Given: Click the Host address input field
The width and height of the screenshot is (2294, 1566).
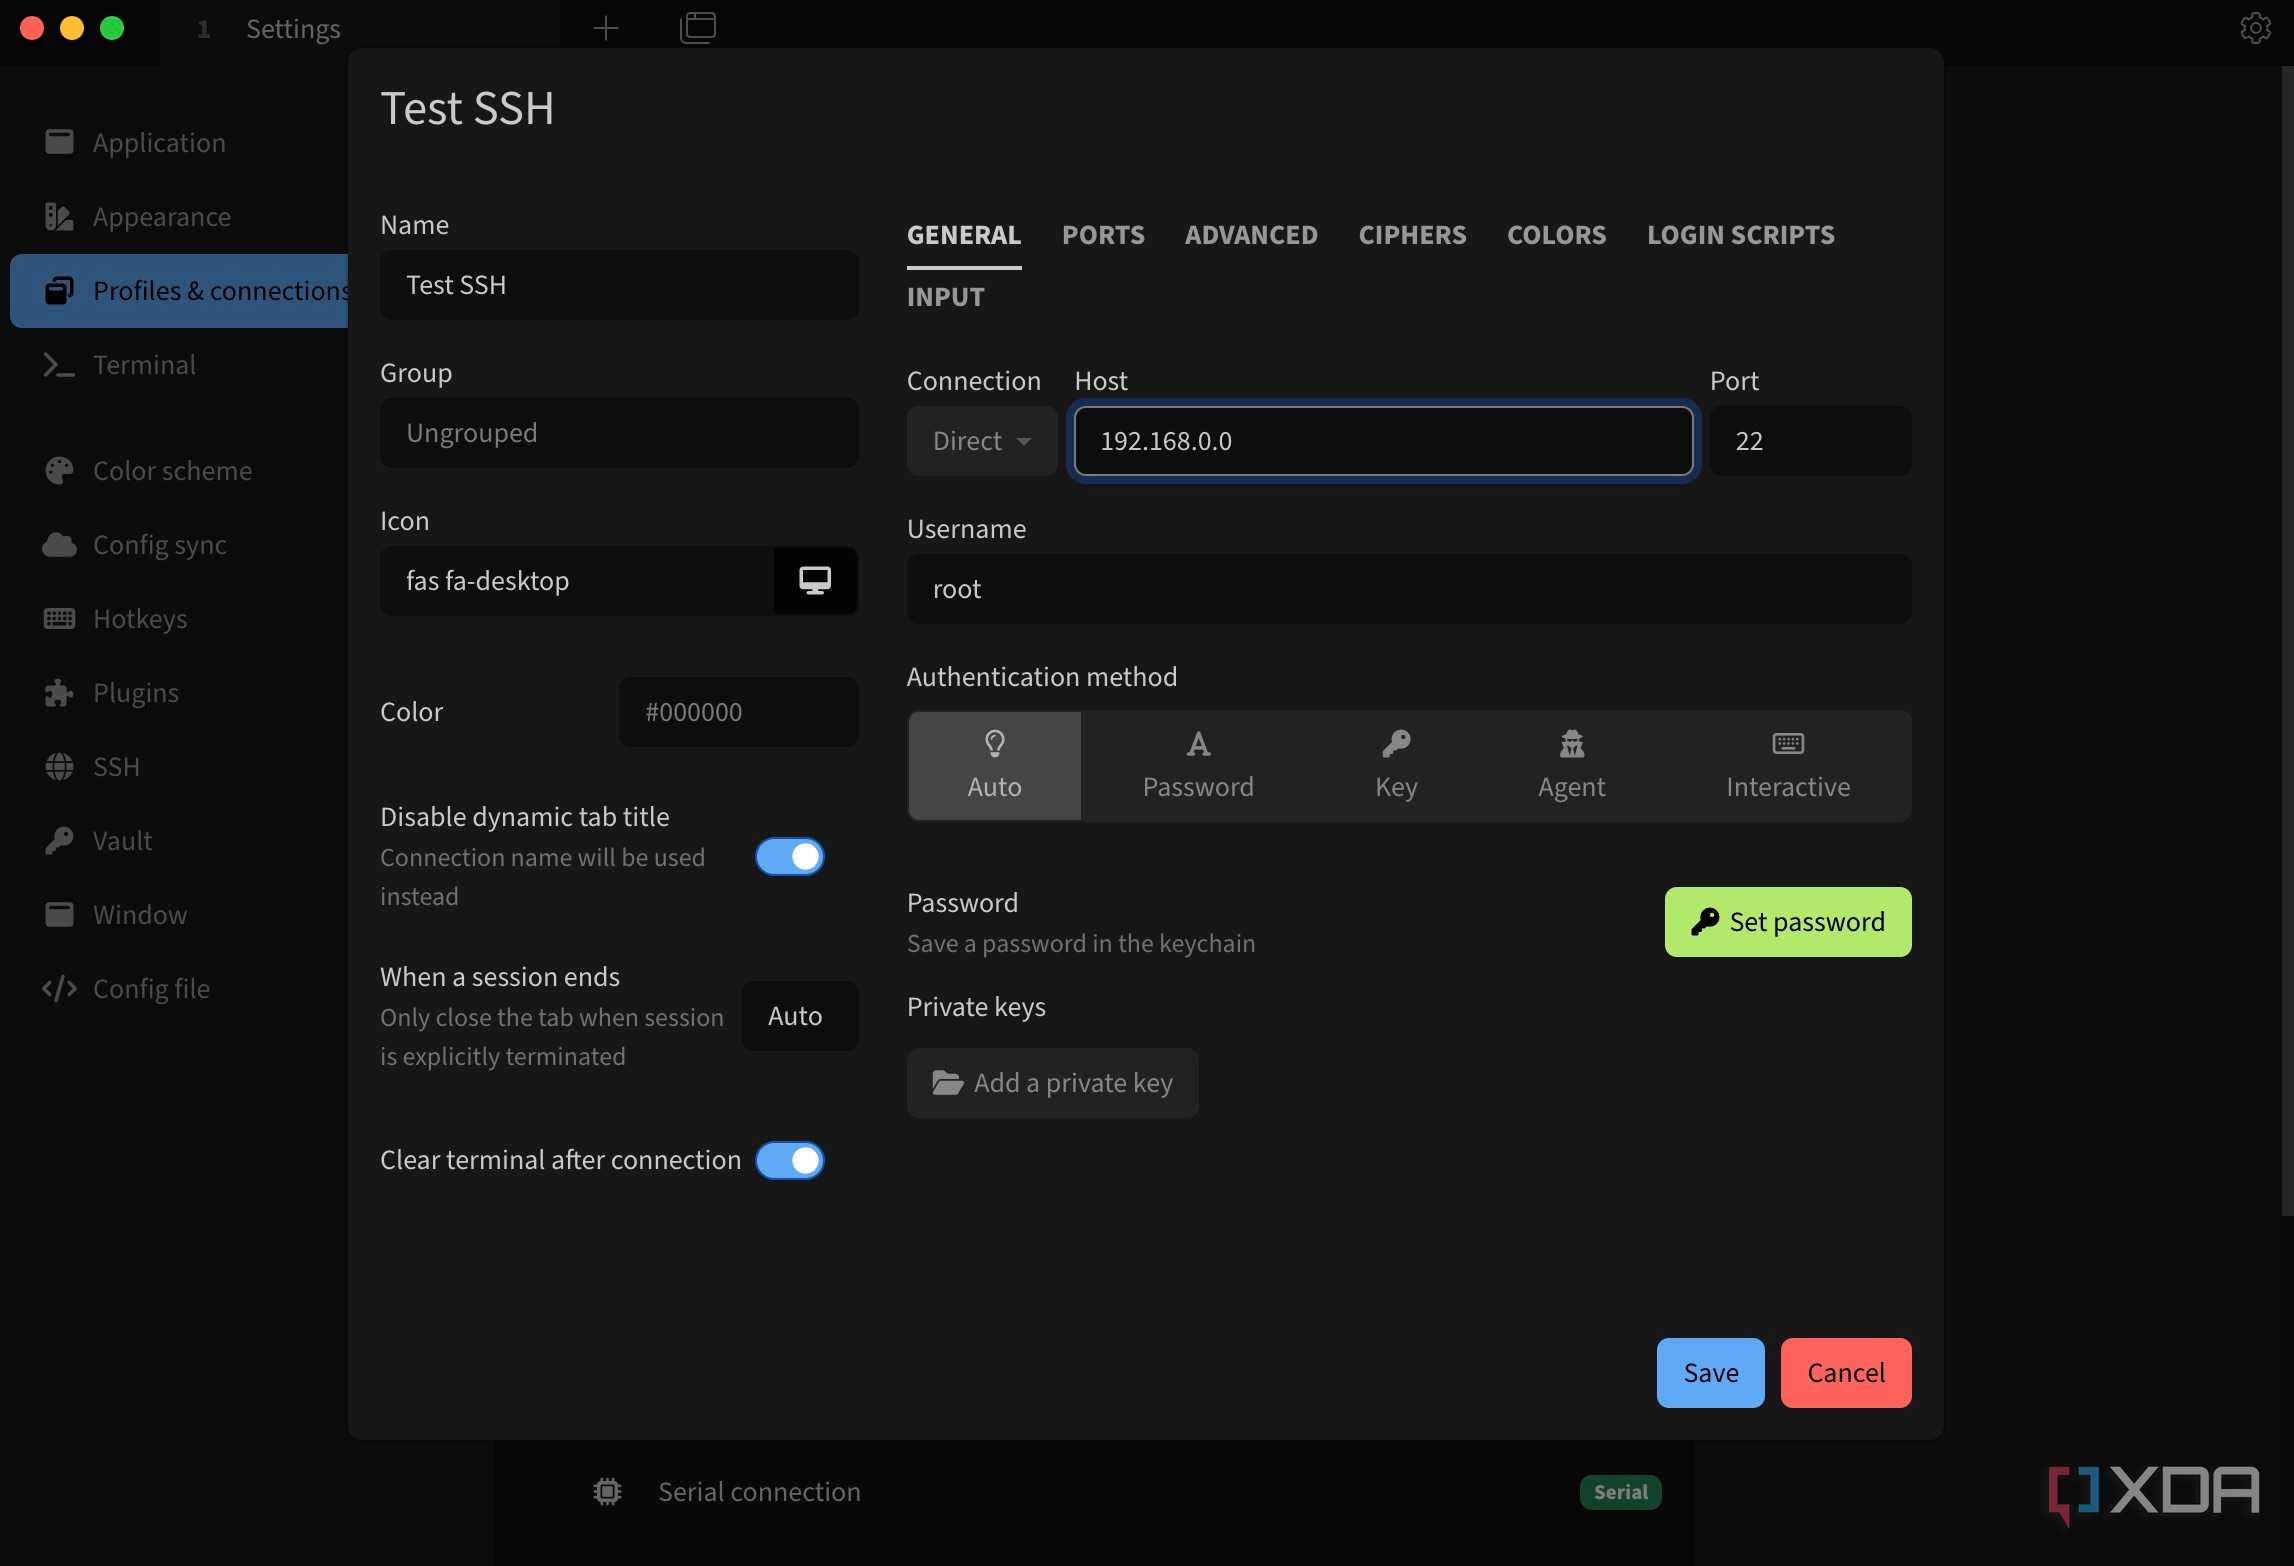Looking at the screenshot, I should 1383,441.
